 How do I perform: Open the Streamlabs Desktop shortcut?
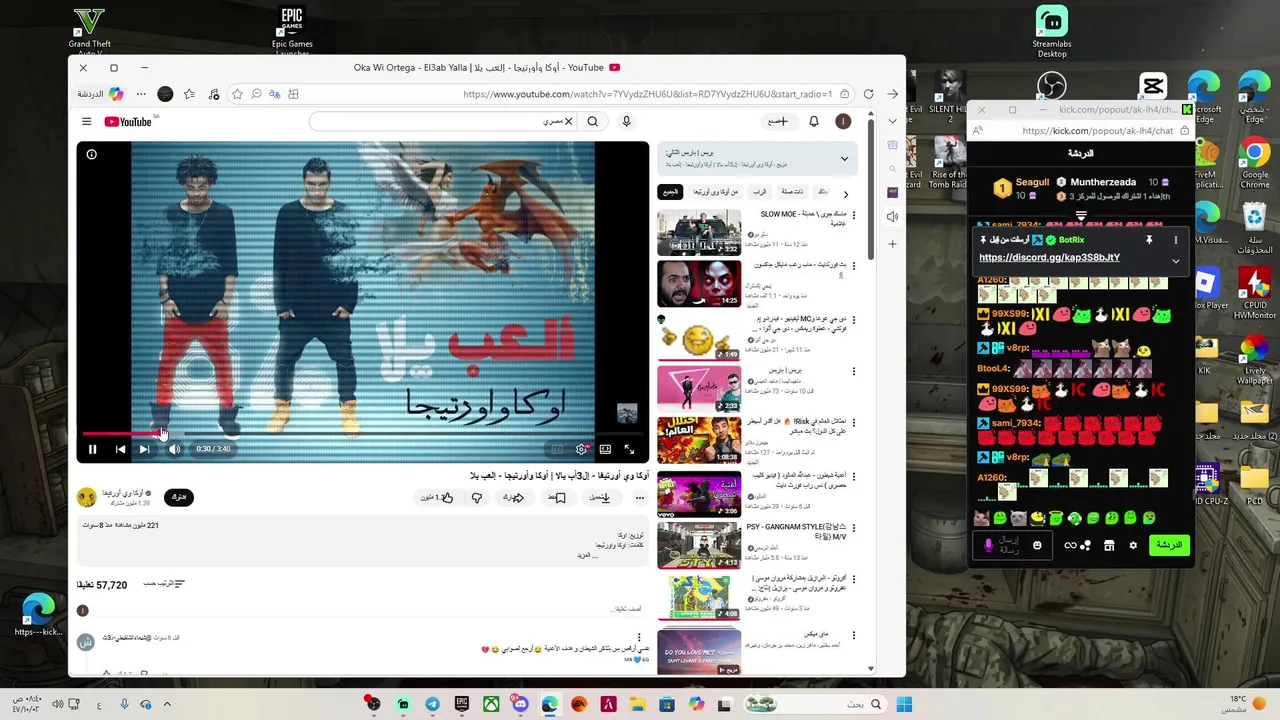click(x=1052, y=31)
